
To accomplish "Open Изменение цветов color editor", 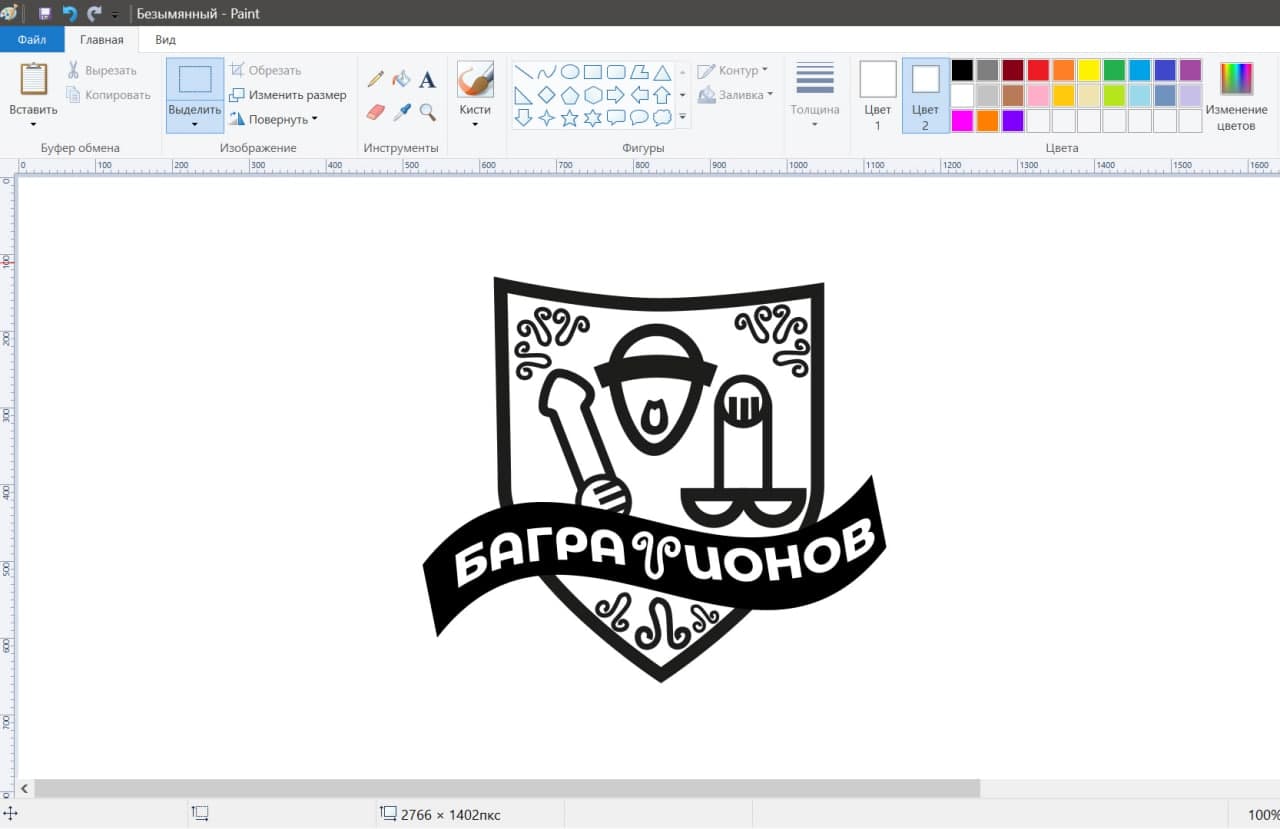I will (1236, 95).
